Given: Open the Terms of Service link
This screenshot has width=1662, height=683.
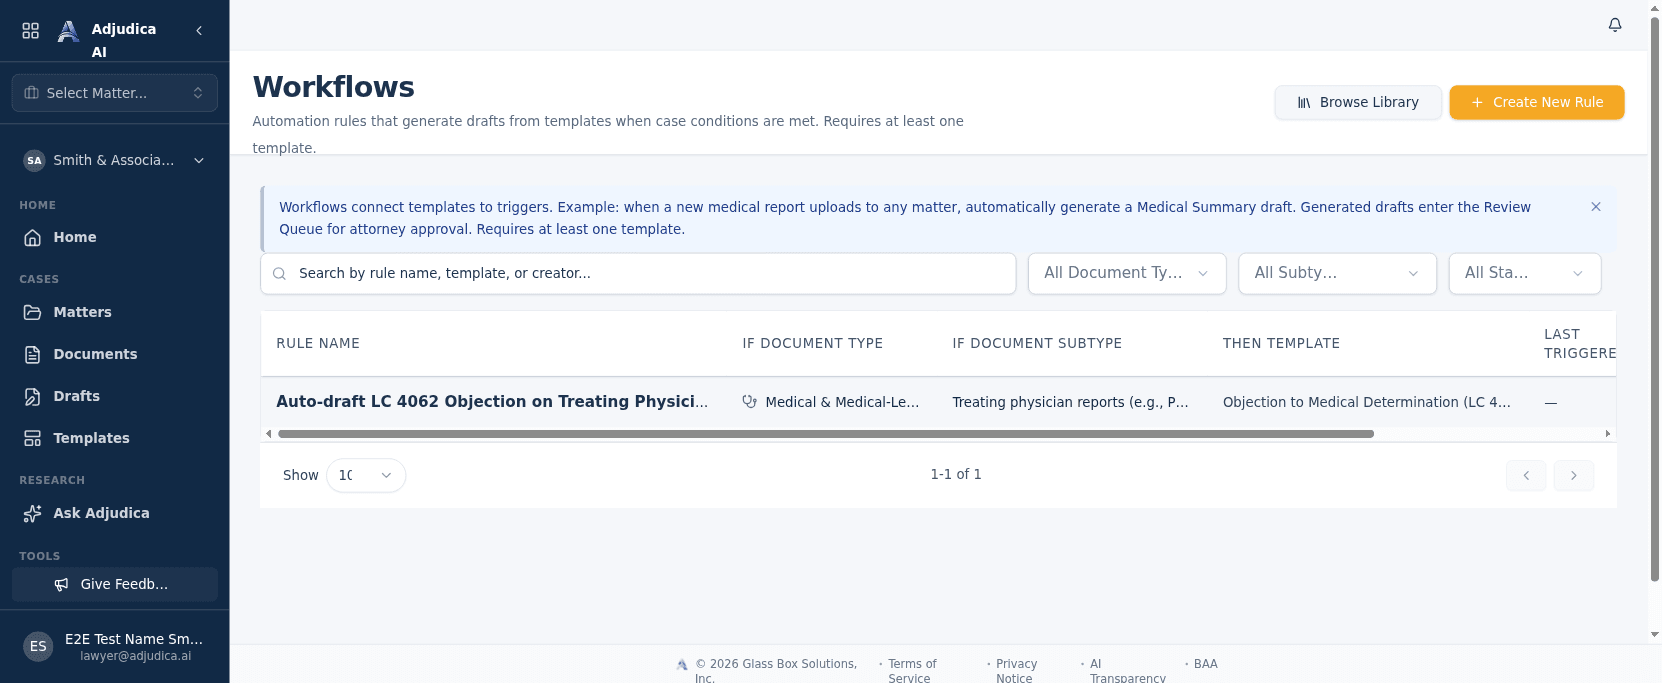Looking at the screenshot, I should pos(912,671).
